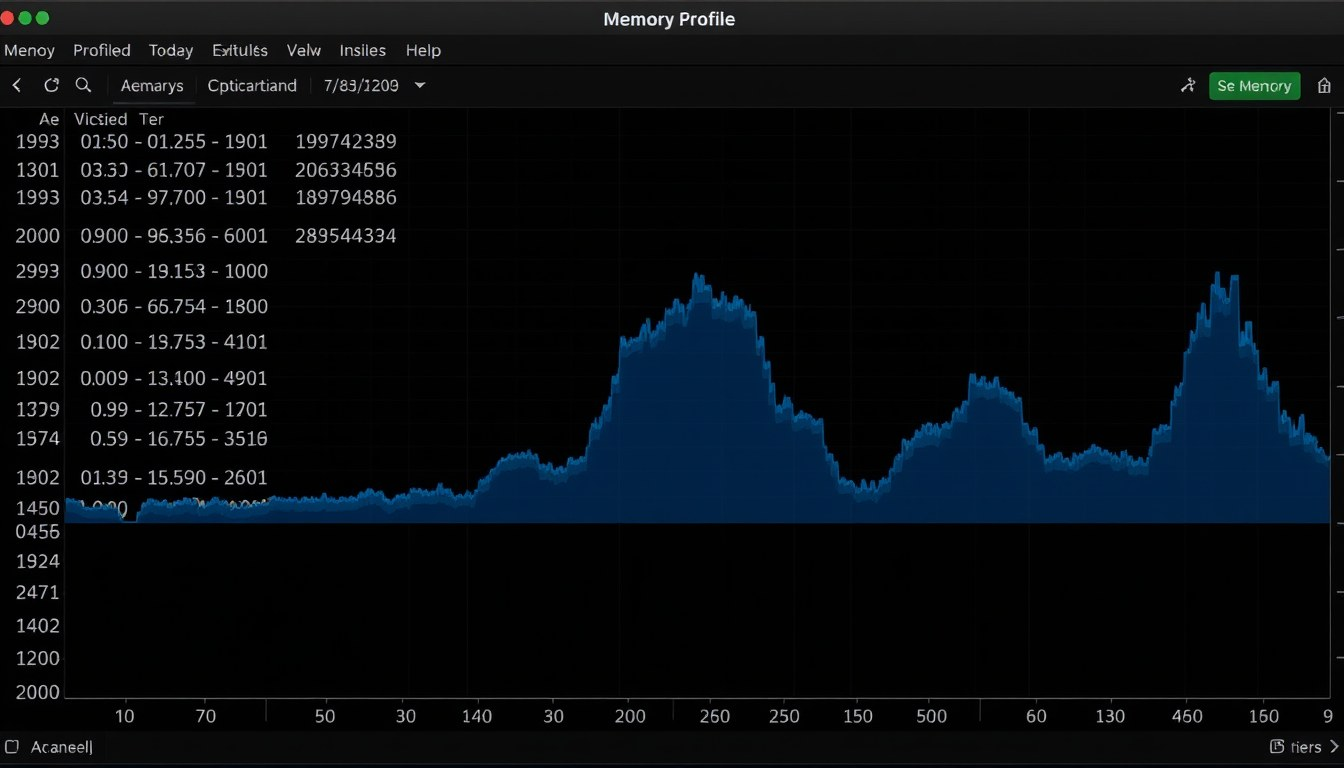
Task: Click the row reading 0.009 - 13.400 - 4901
Action: tap(142, 378)
